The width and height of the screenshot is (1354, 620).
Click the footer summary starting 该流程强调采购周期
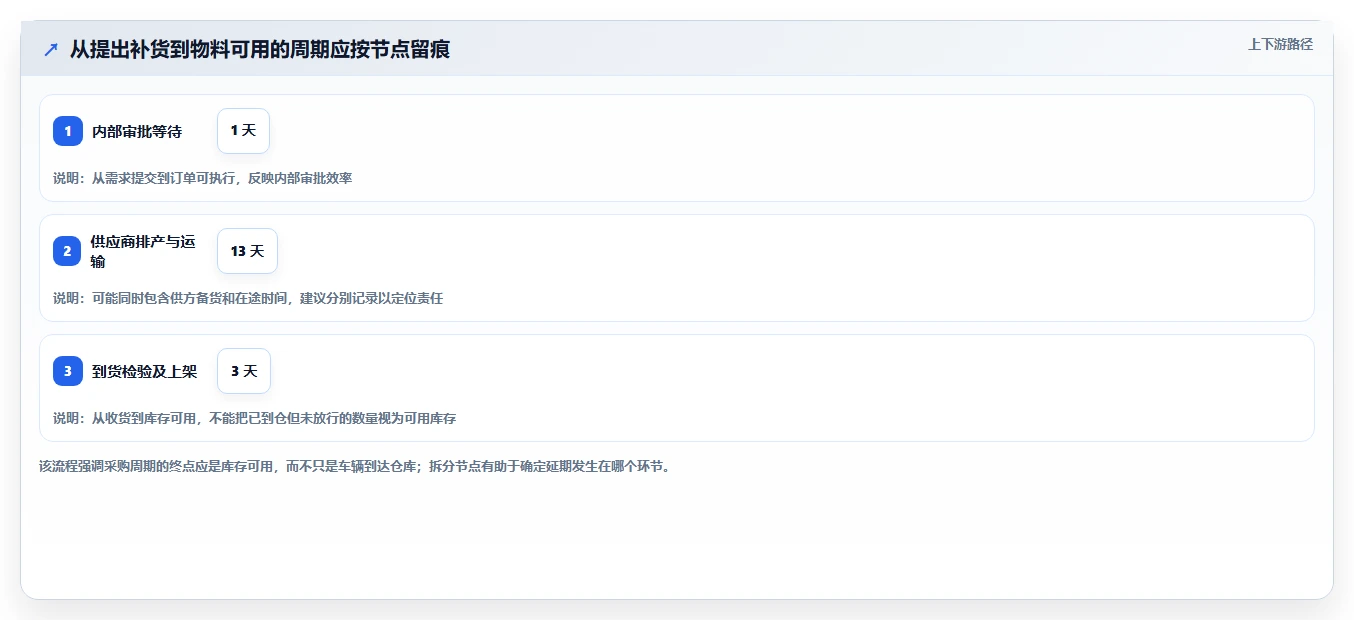click(354, 466)
